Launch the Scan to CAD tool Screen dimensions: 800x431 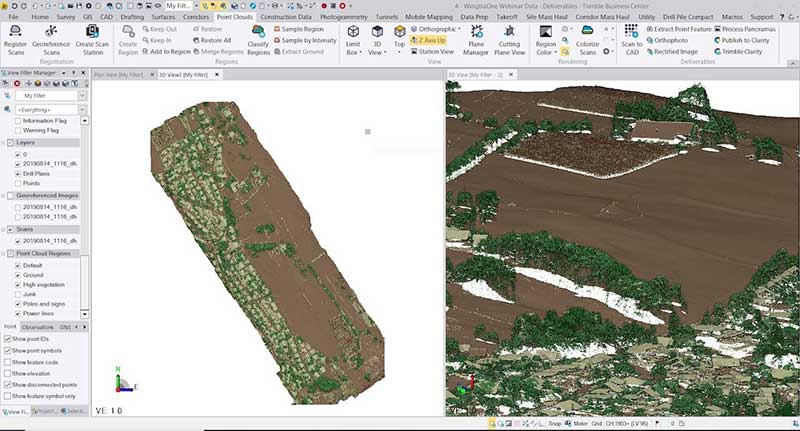(x=632, y=32)
